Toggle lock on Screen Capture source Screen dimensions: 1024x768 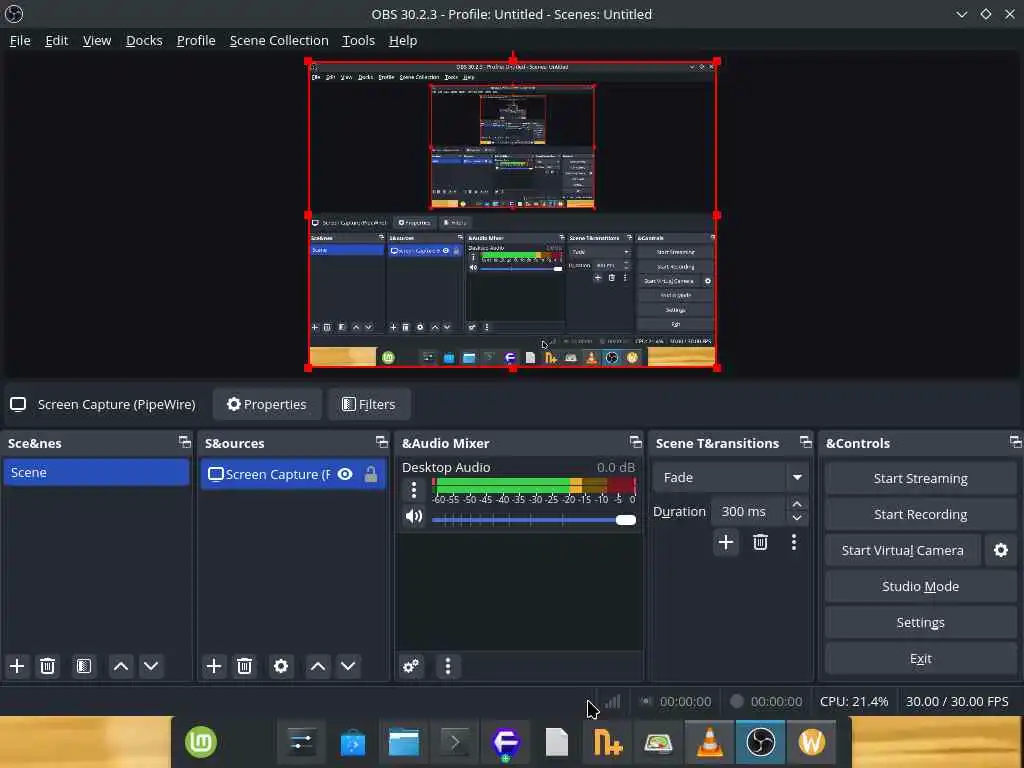pos(371,474)
